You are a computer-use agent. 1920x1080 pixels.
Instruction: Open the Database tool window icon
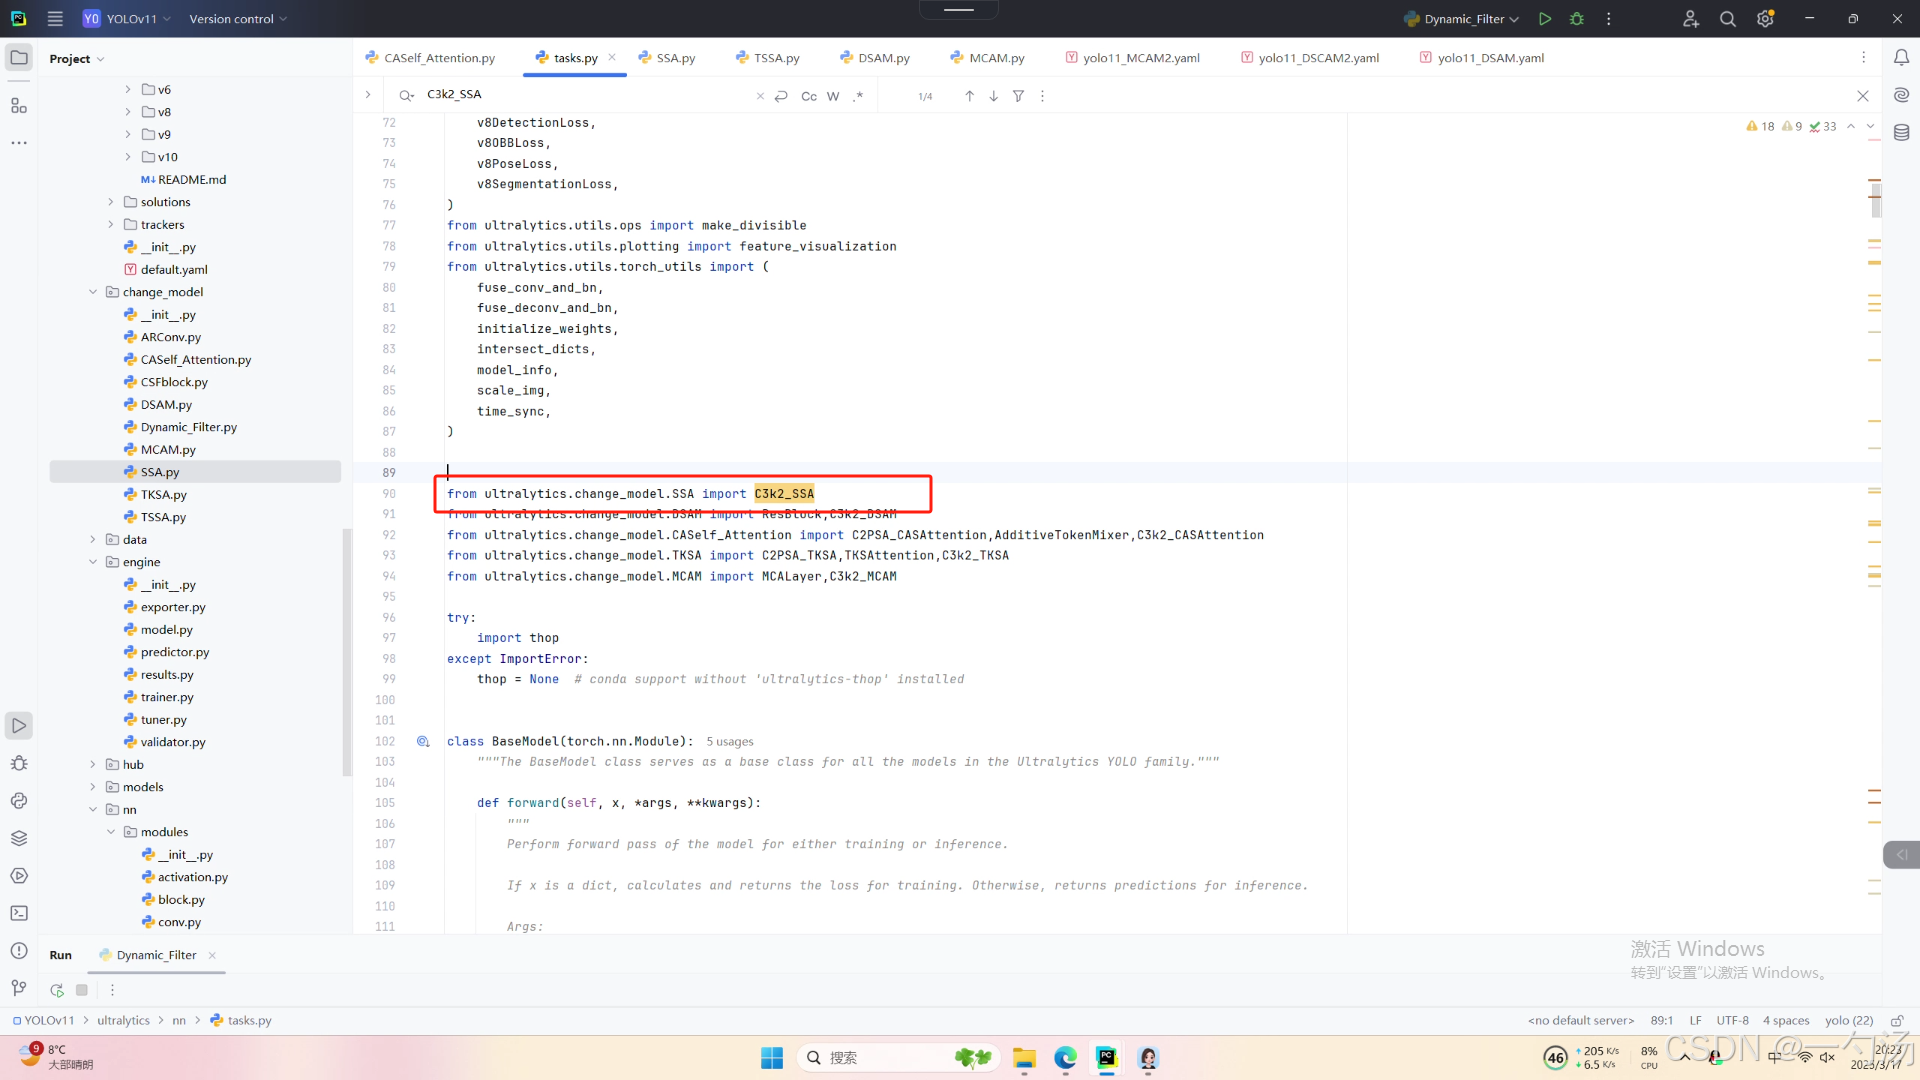click(1901, 133)
